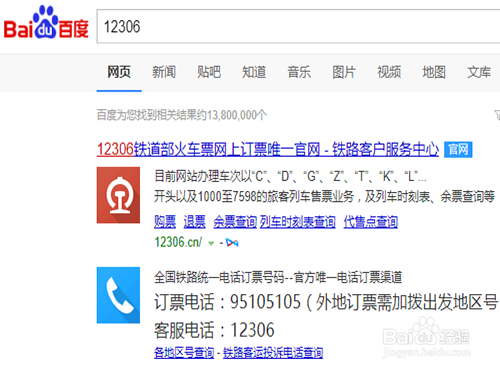
Task: Open the 视频 tab
Action: coord(389,72)
